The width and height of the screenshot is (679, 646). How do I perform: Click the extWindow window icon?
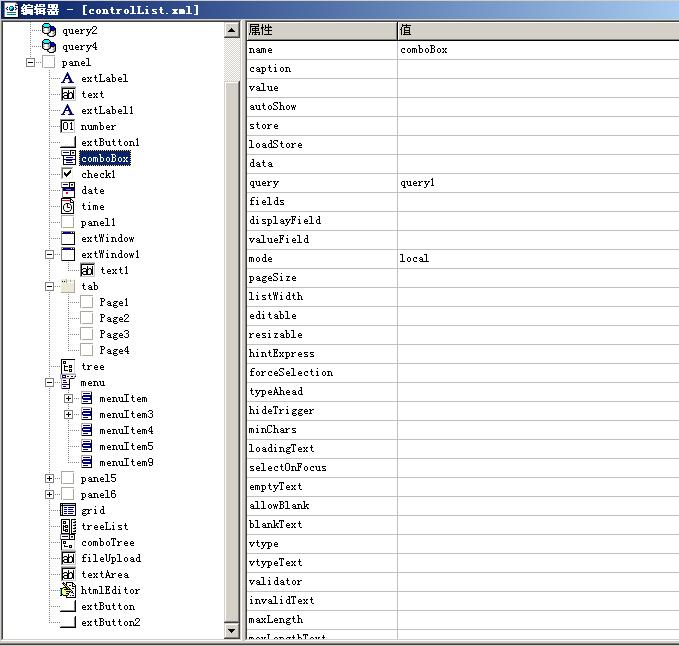pyautogui.click(x=68, y=239)
